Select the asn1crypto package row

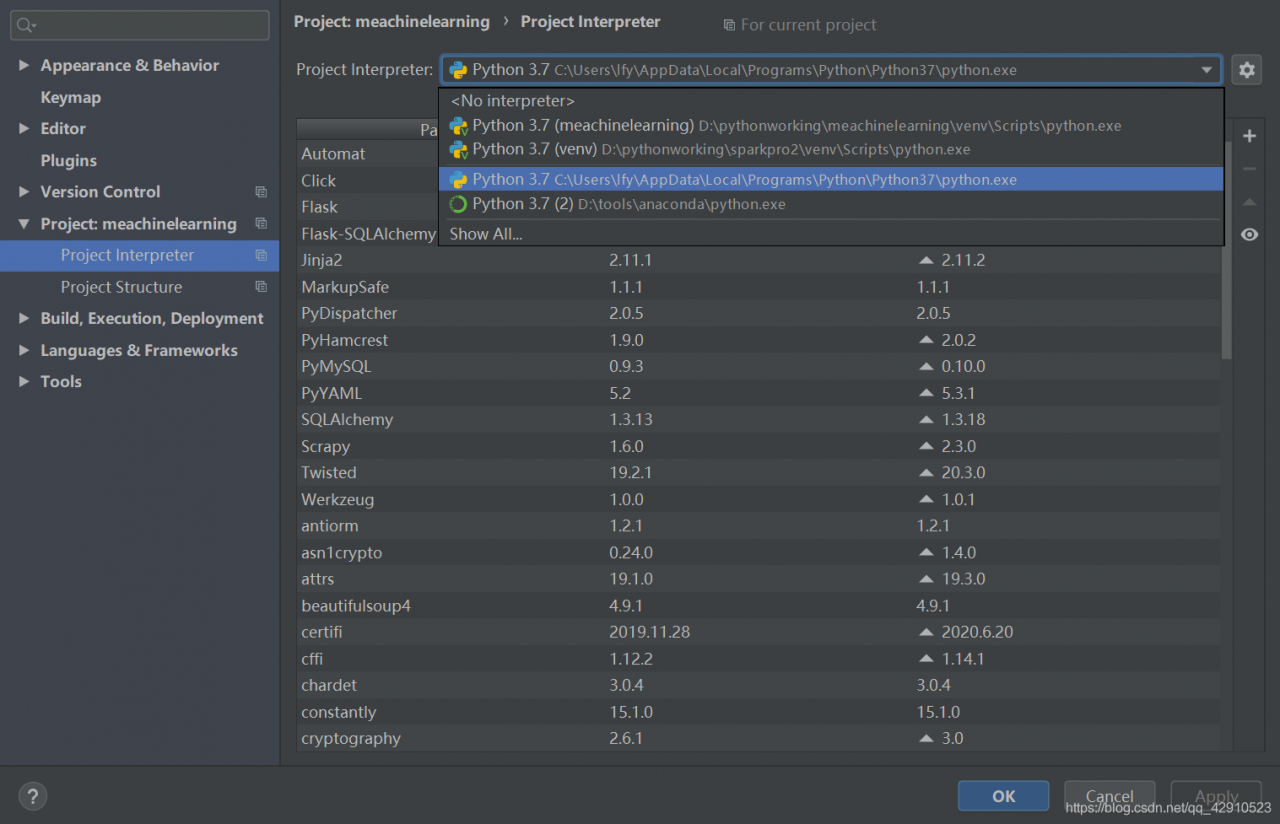point(760,553)
